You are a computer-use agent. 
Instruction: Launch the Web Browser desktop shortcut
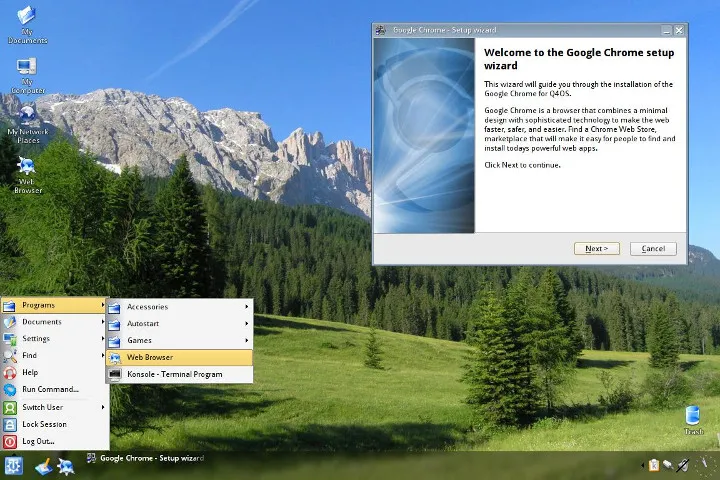tap(27, 175)
